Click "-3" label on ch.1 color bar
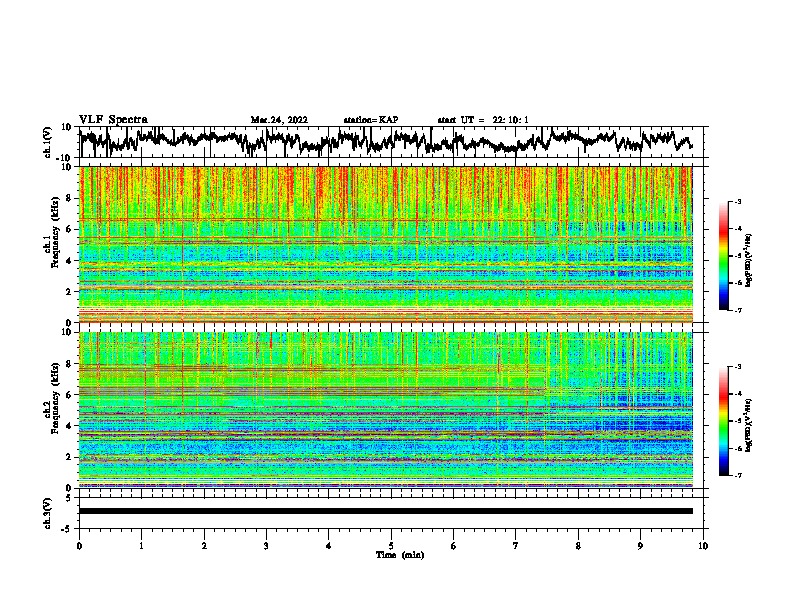792x612 pixels. coord(738,202)
